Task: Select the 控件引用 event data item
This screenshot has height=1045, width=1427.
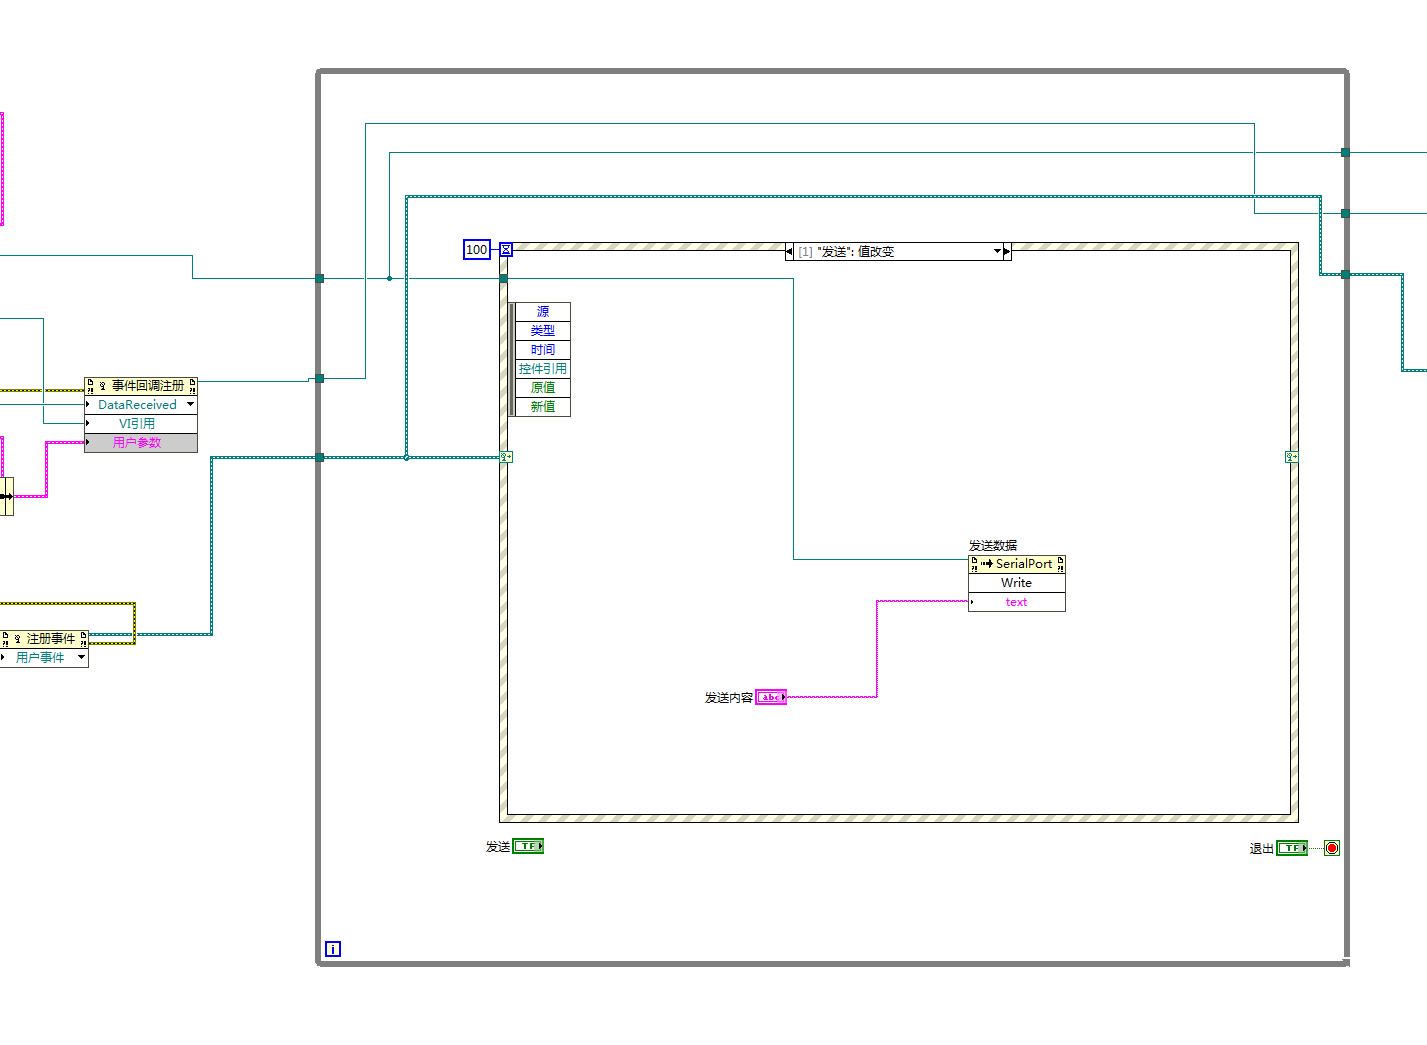Action: tap(543, 369)
